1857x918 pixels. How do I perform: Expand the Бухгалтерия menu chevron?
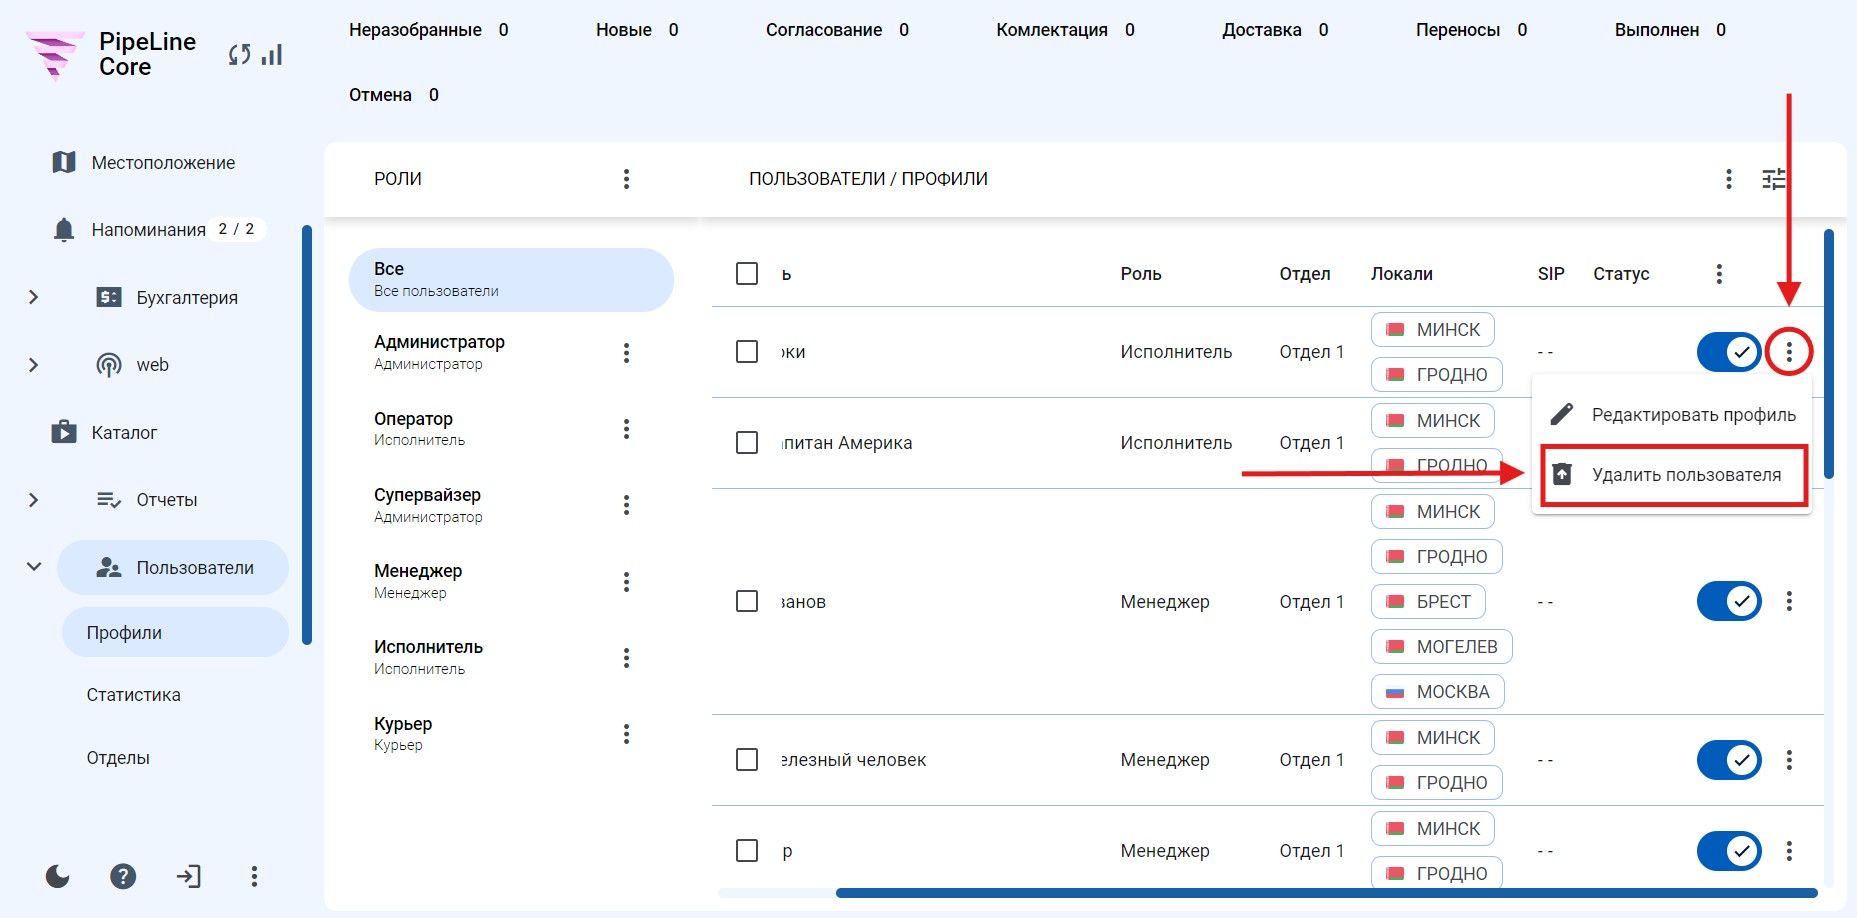34,298
